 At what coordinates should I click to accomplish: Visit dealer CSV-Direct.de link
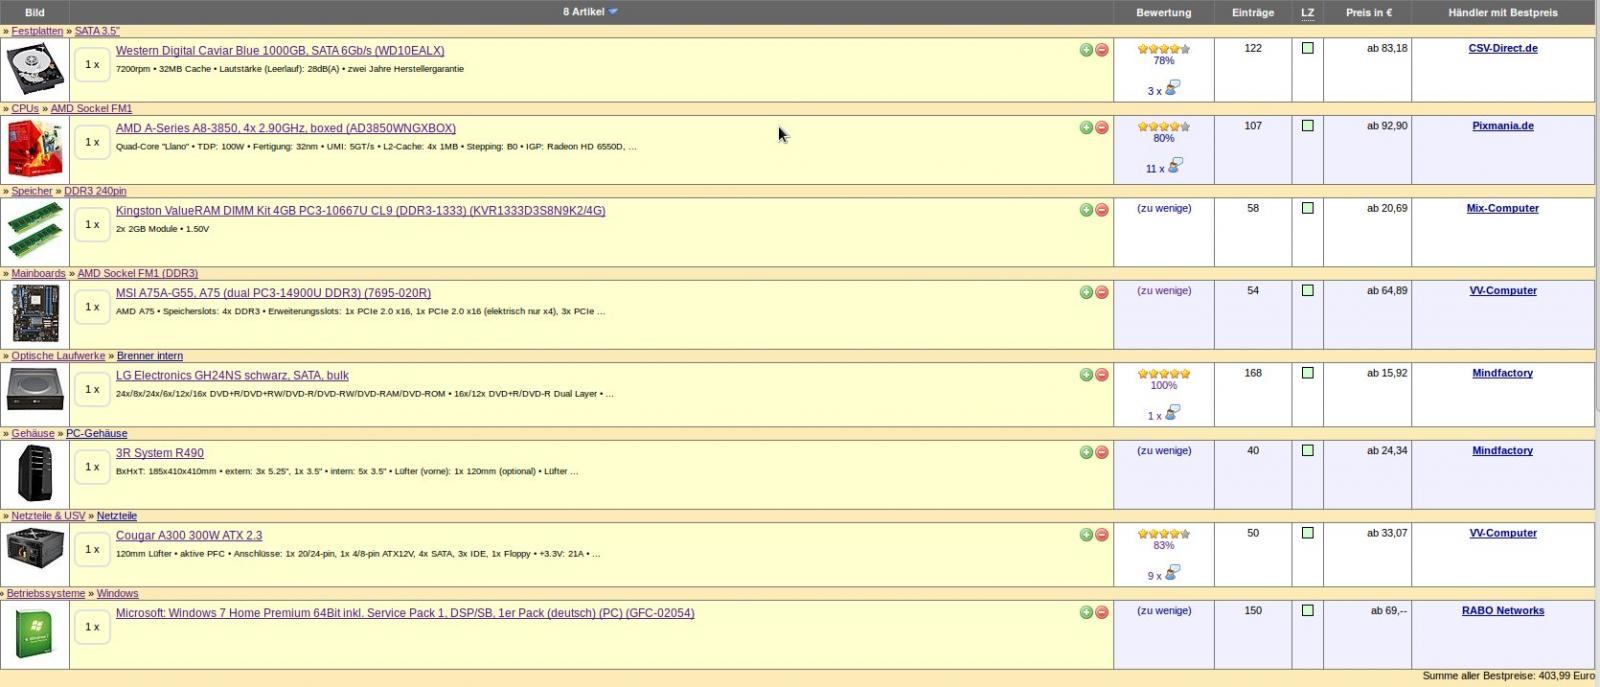pyautogui.click(x=1503, y=48)
